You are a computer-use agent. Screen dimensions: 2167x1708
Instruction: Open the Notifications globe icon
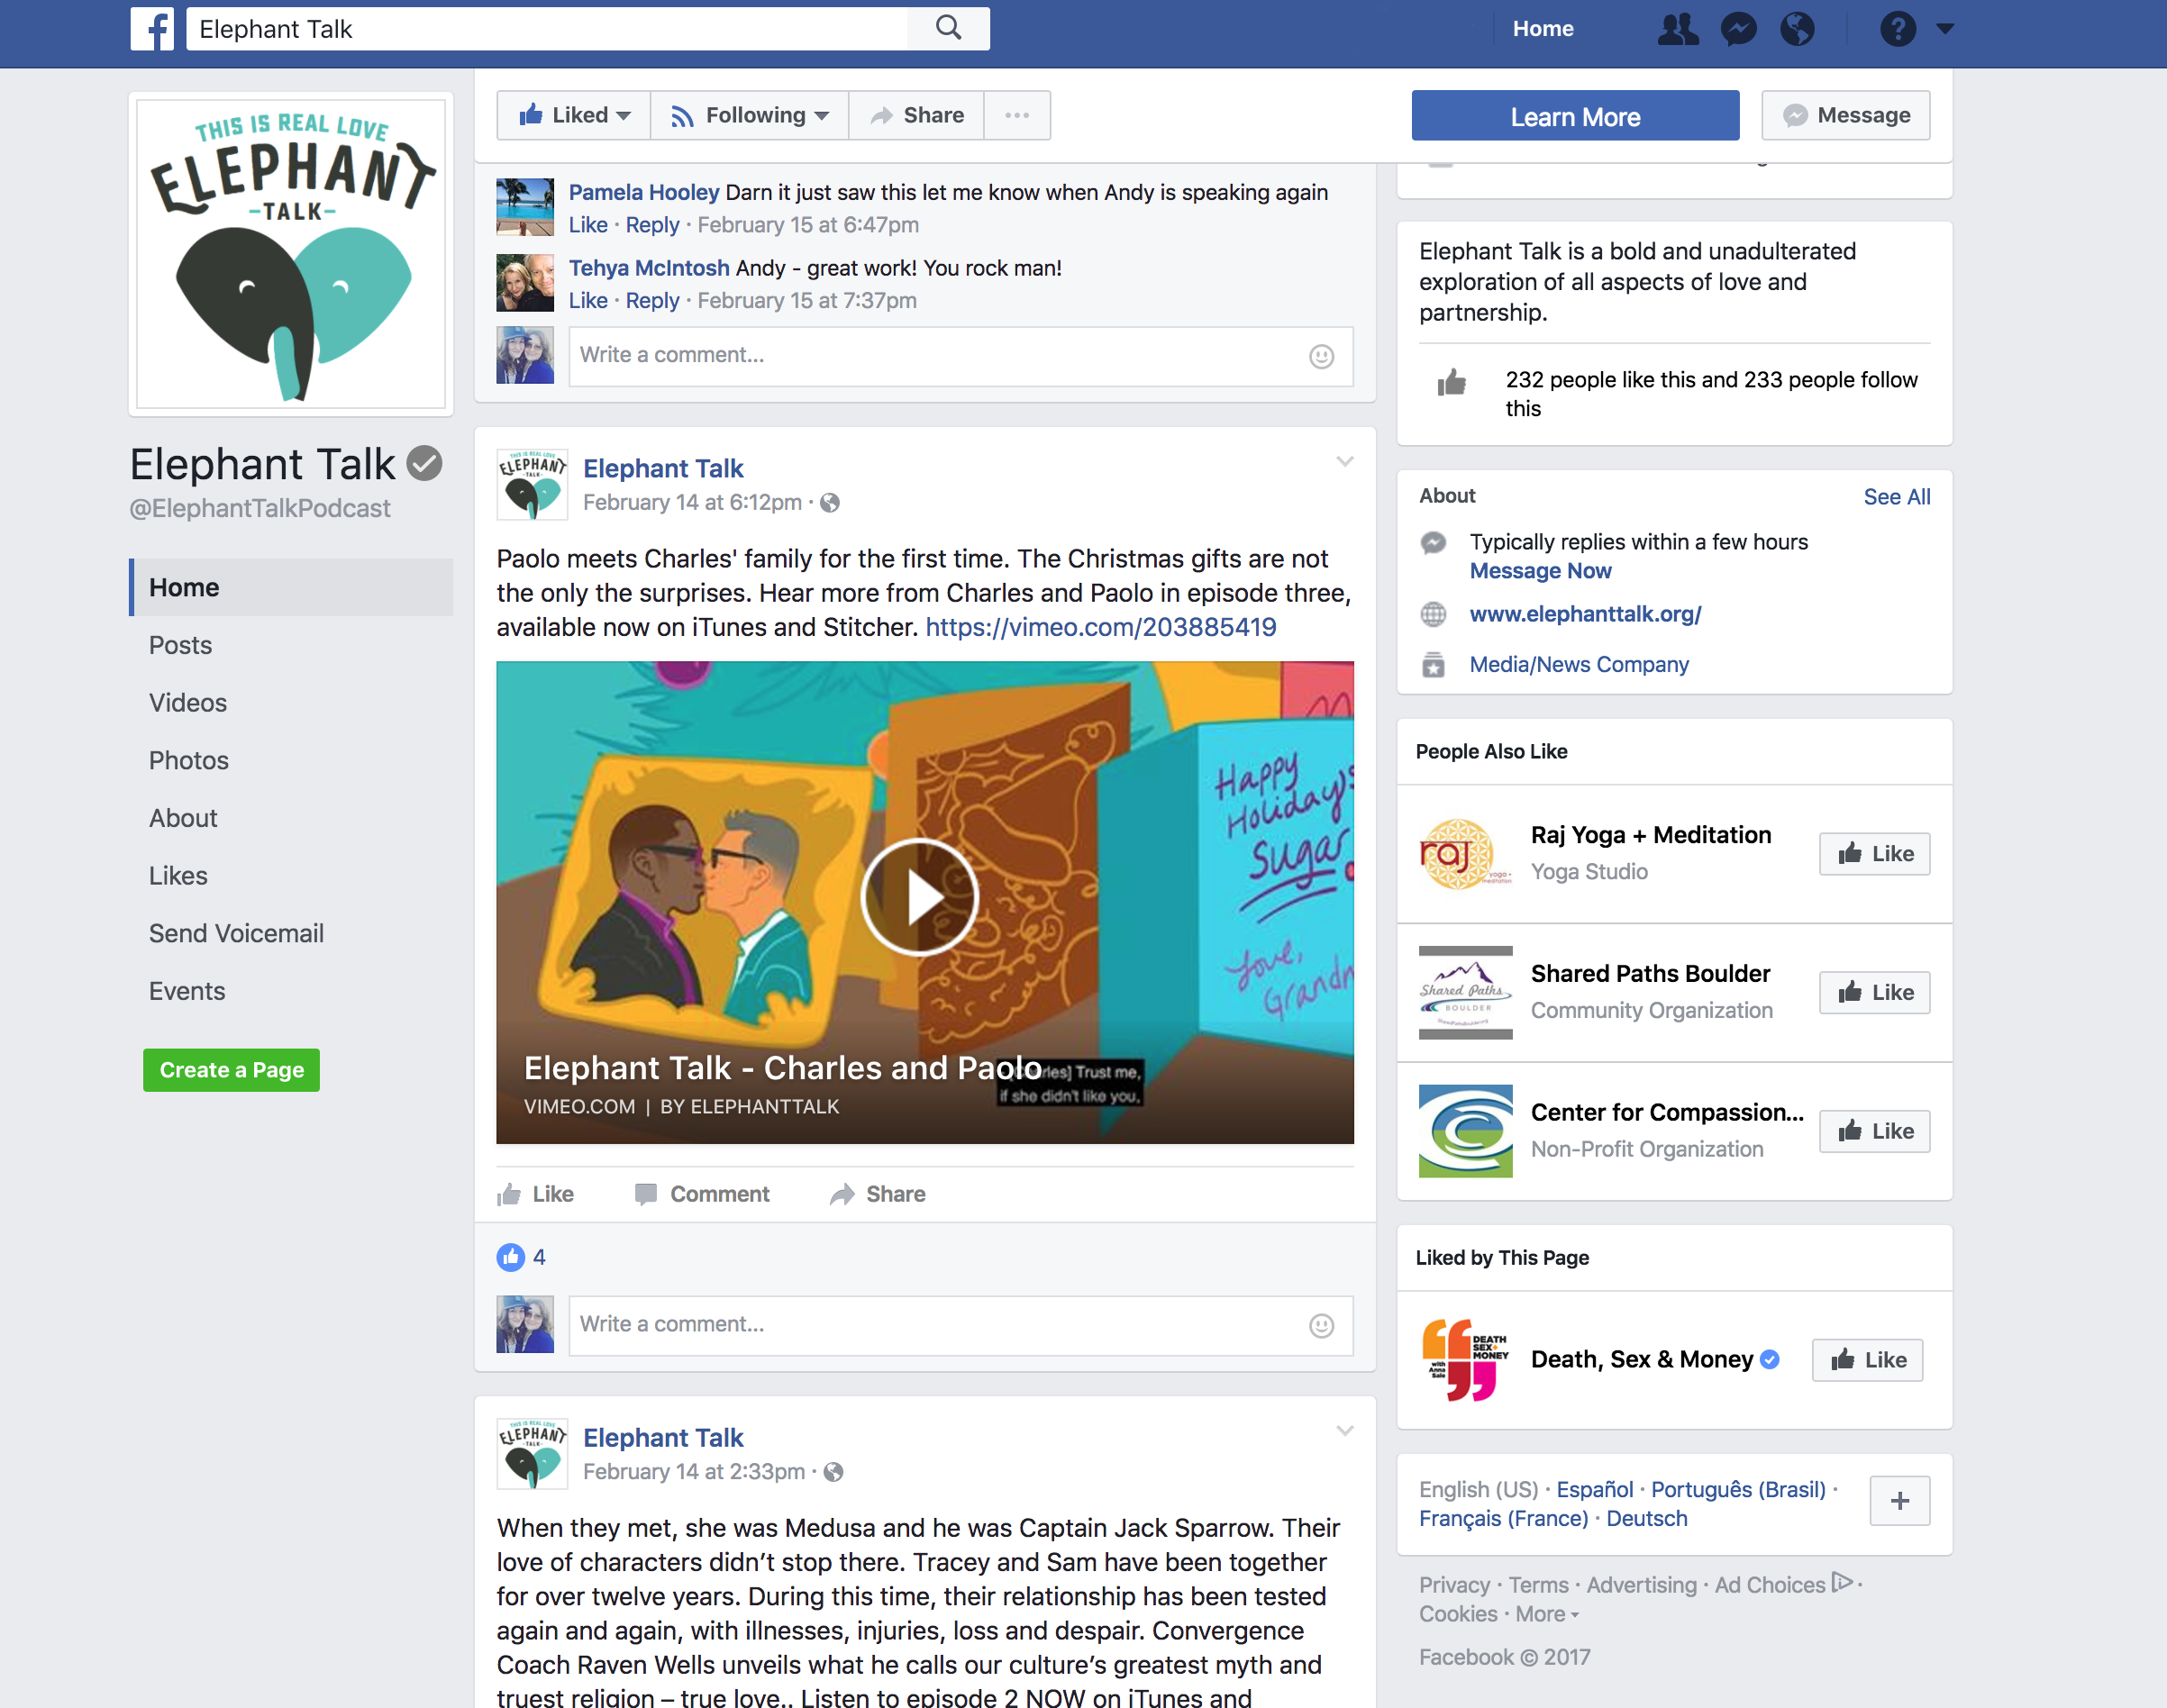(x=1797, y=29)
